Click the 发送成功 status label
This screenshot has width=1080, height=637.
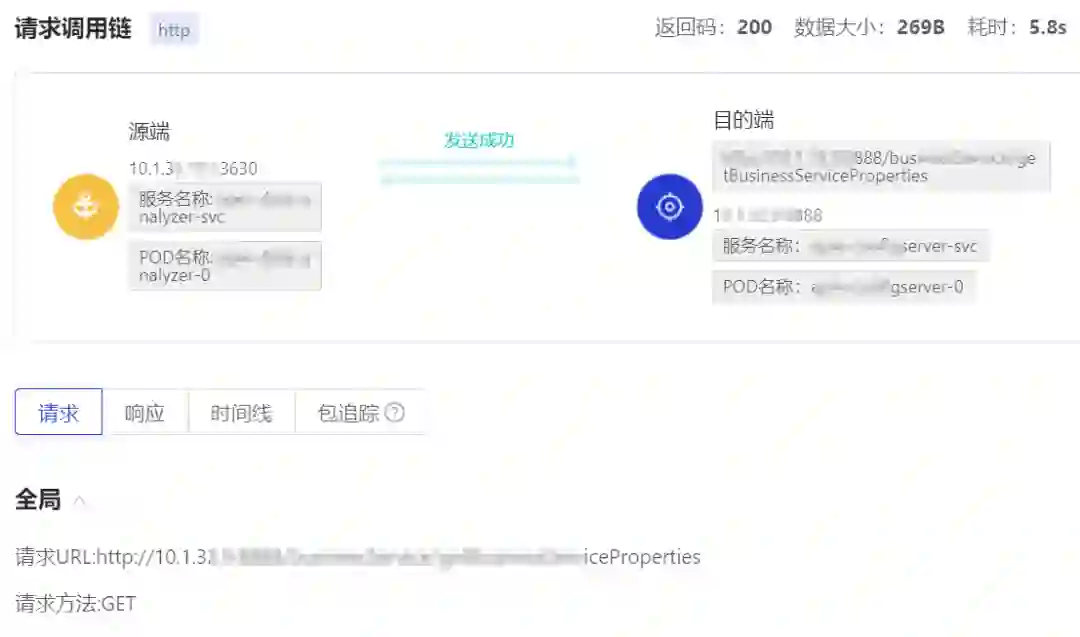click(x=479, y=140)
